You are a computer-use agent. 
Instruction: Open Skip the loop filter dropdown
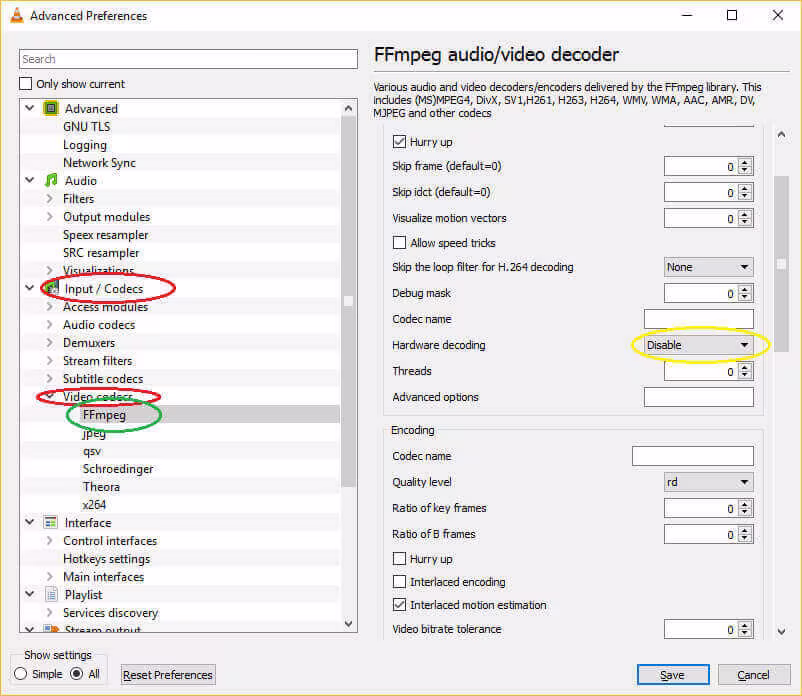708,267
